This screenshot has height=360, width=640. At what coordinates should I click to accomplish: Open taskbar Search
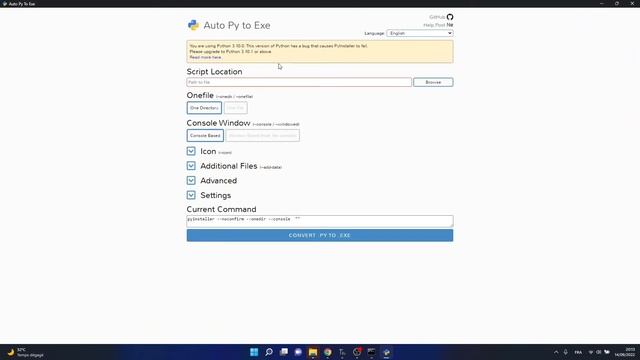[269, 352]
